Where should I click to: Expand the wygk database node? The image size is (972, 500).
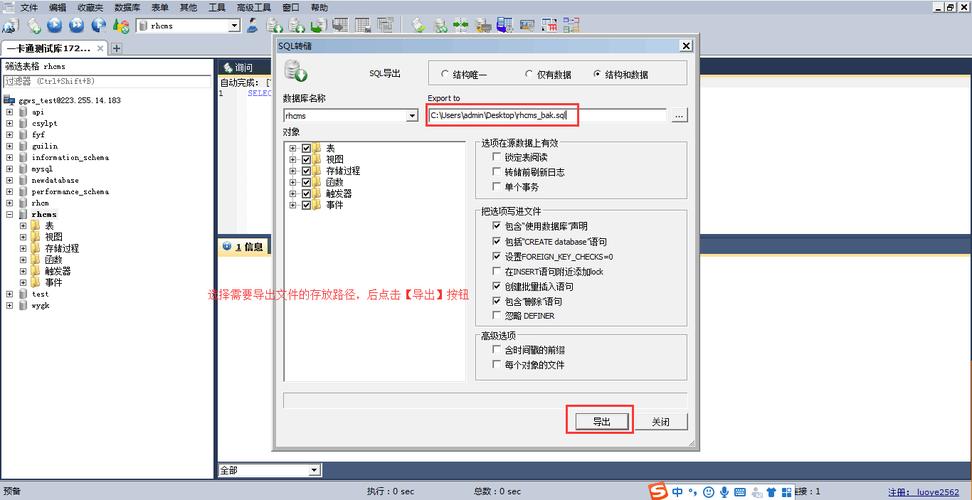[10, 305]
